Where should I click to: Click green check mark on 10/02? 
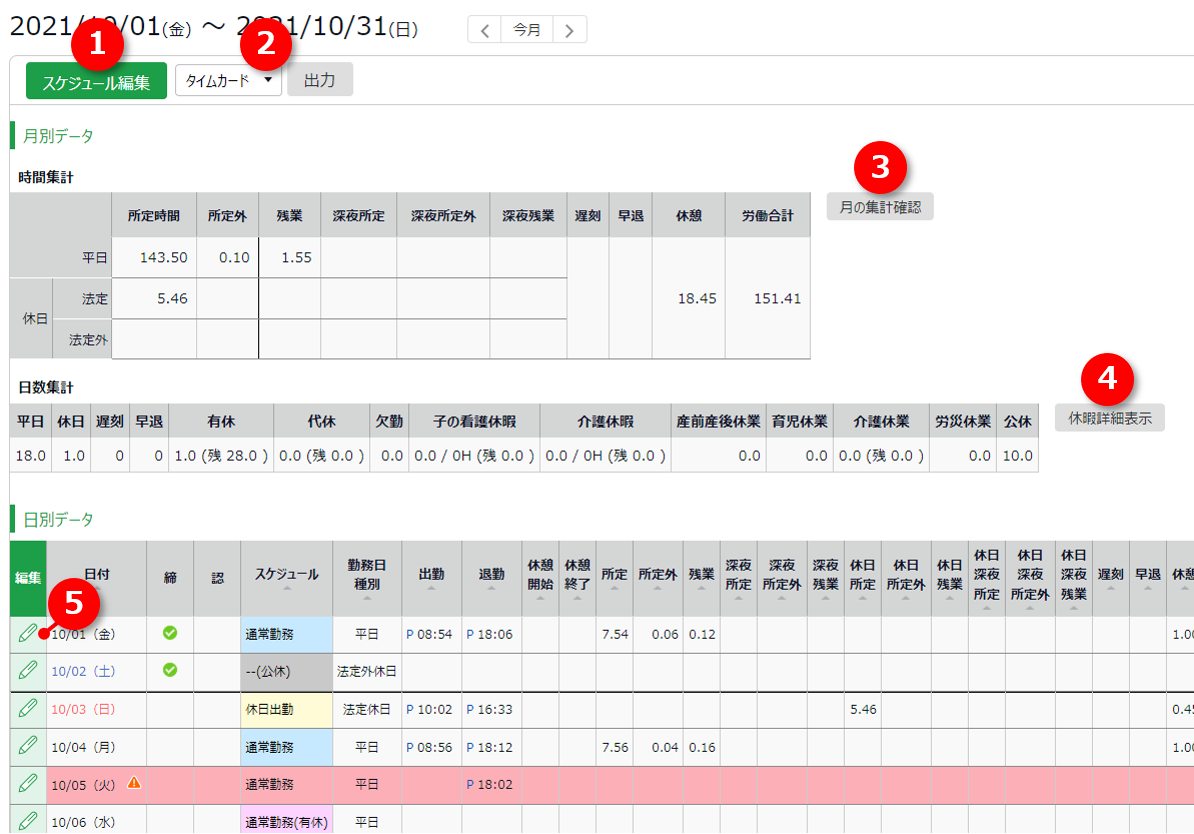(x=170, y=670)
